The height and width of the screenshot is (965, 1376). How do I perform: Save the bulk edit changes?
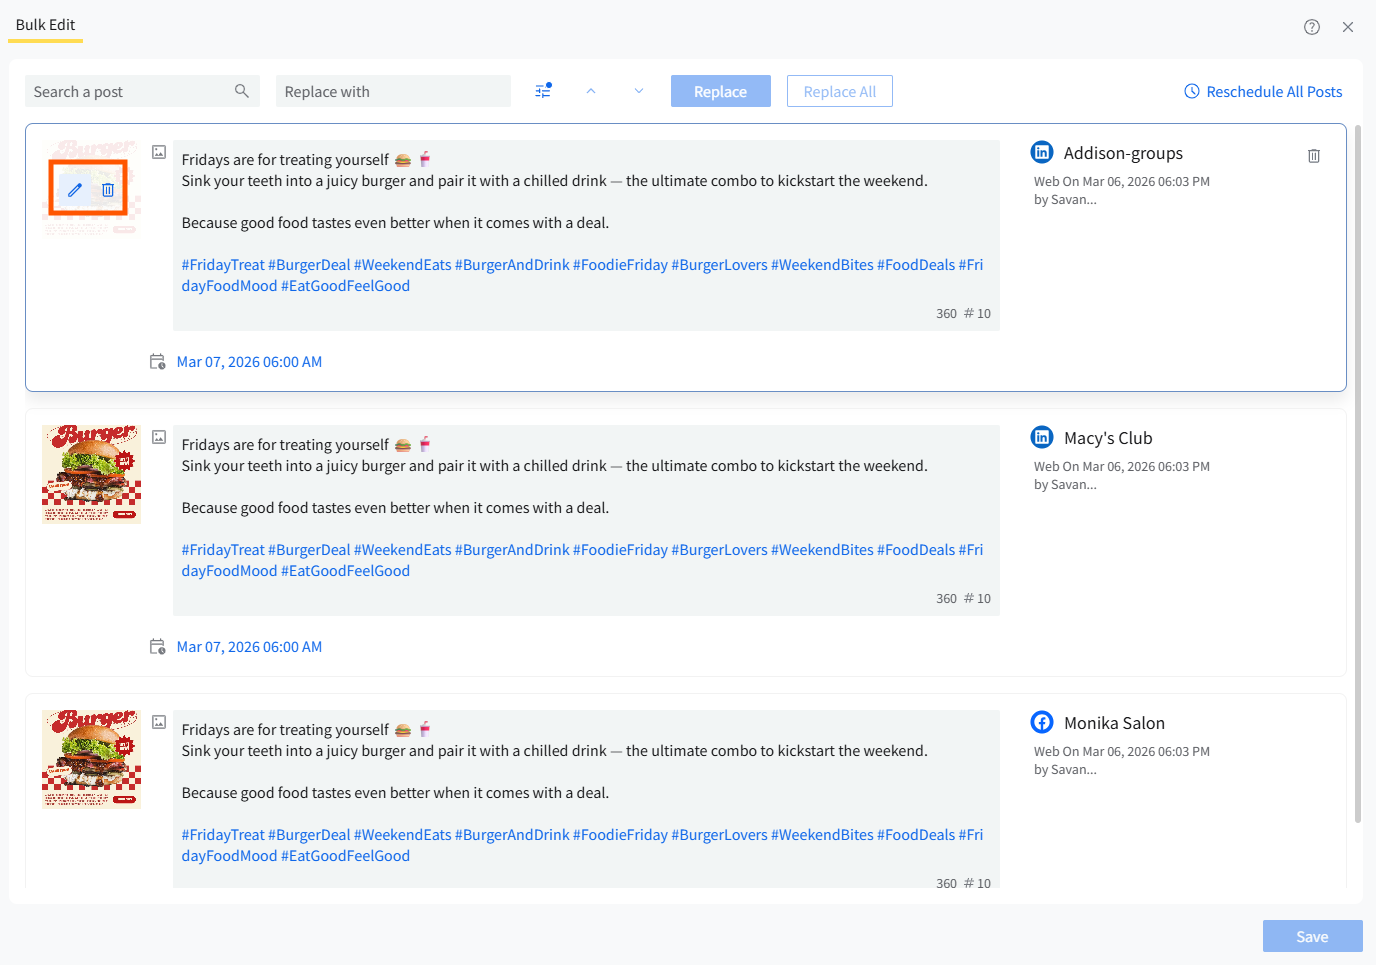(x=1312, y=936)
